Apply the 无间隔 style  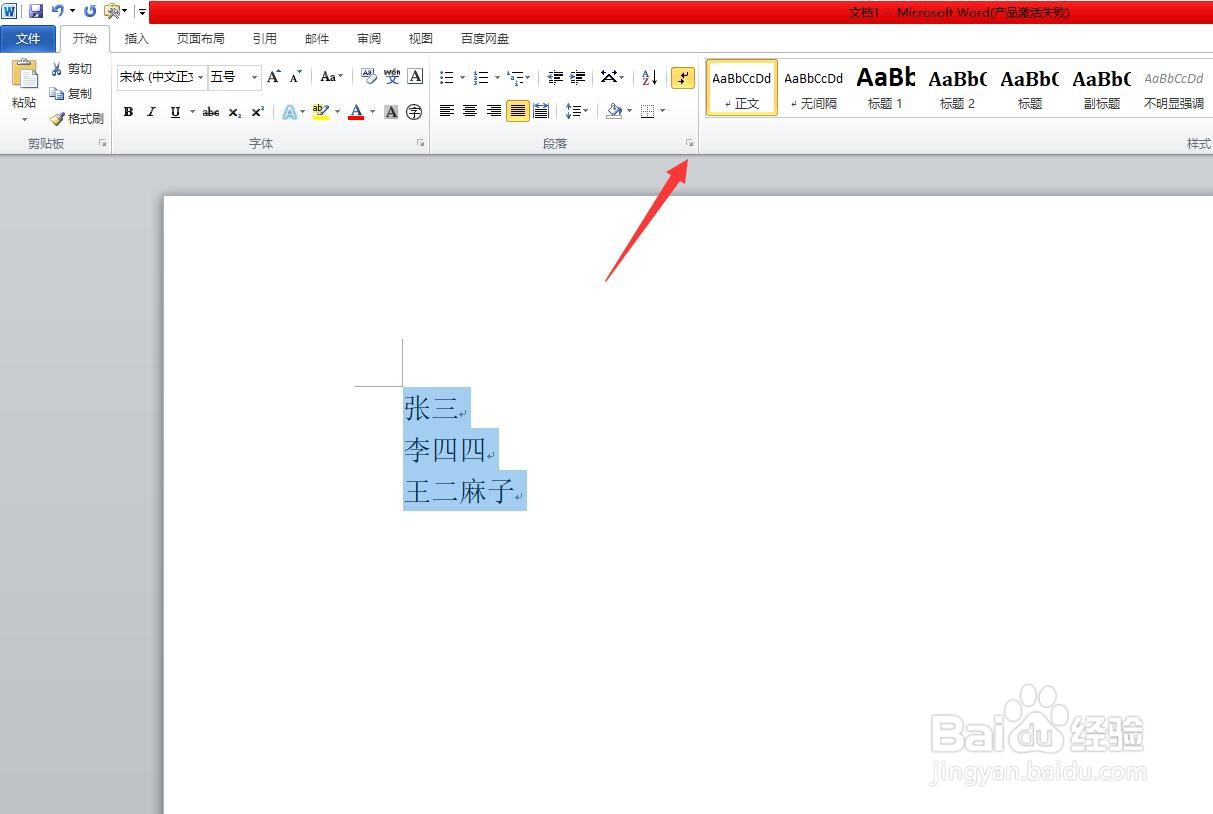pos(813,88)
